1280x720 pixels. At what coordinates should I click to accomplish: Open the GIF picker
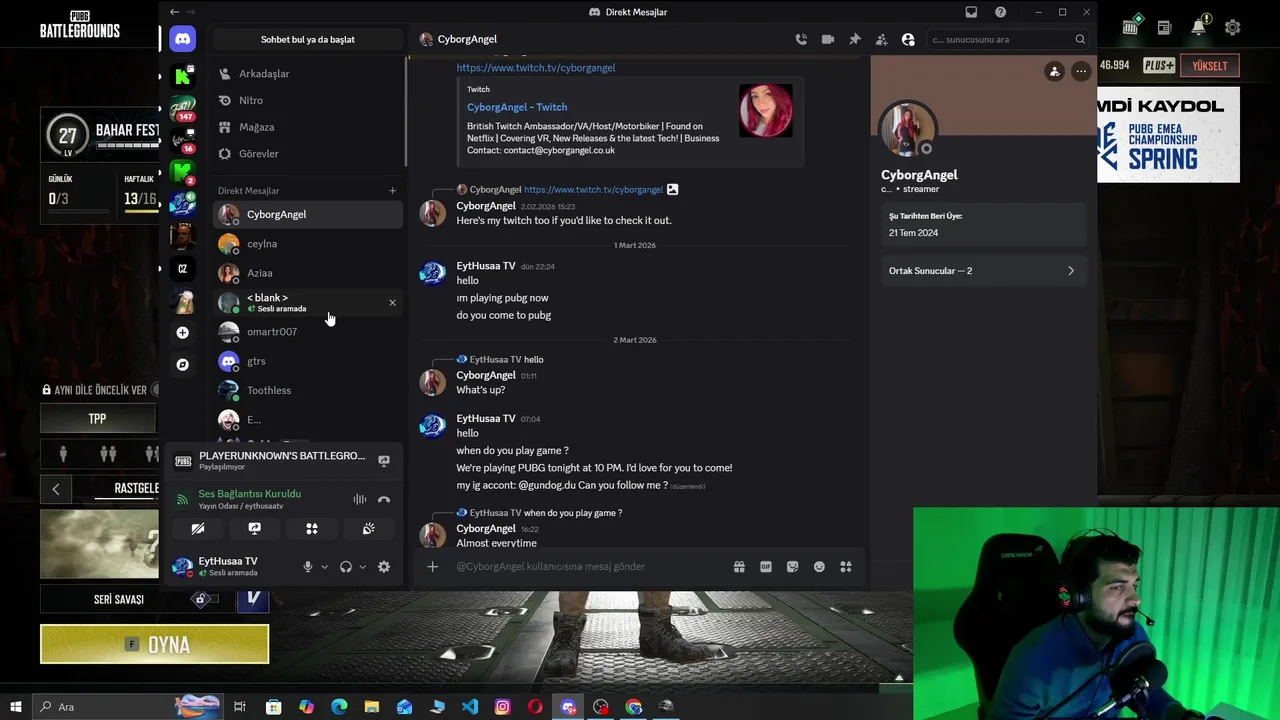pyautogui.click(x=766, y=567)
